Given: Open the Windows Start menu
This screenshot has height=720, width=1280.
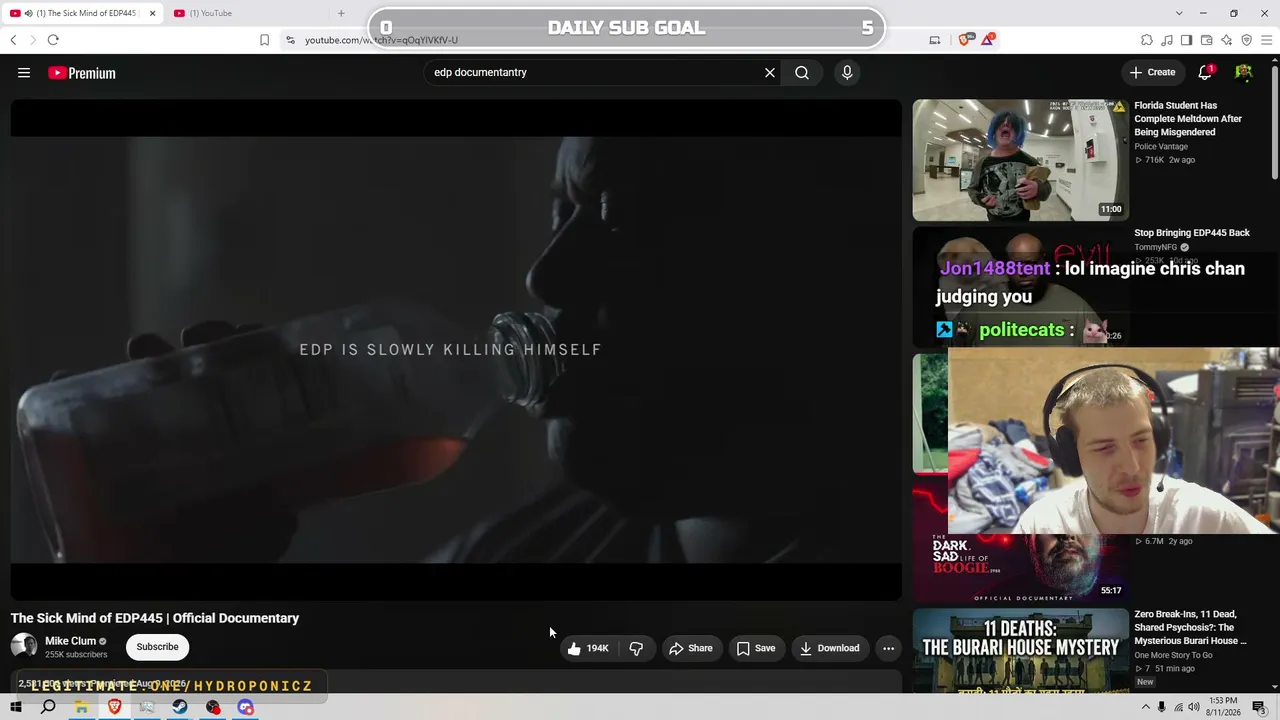Looking at the screenshot, I should pyautogui.click(x=16, y=707).
